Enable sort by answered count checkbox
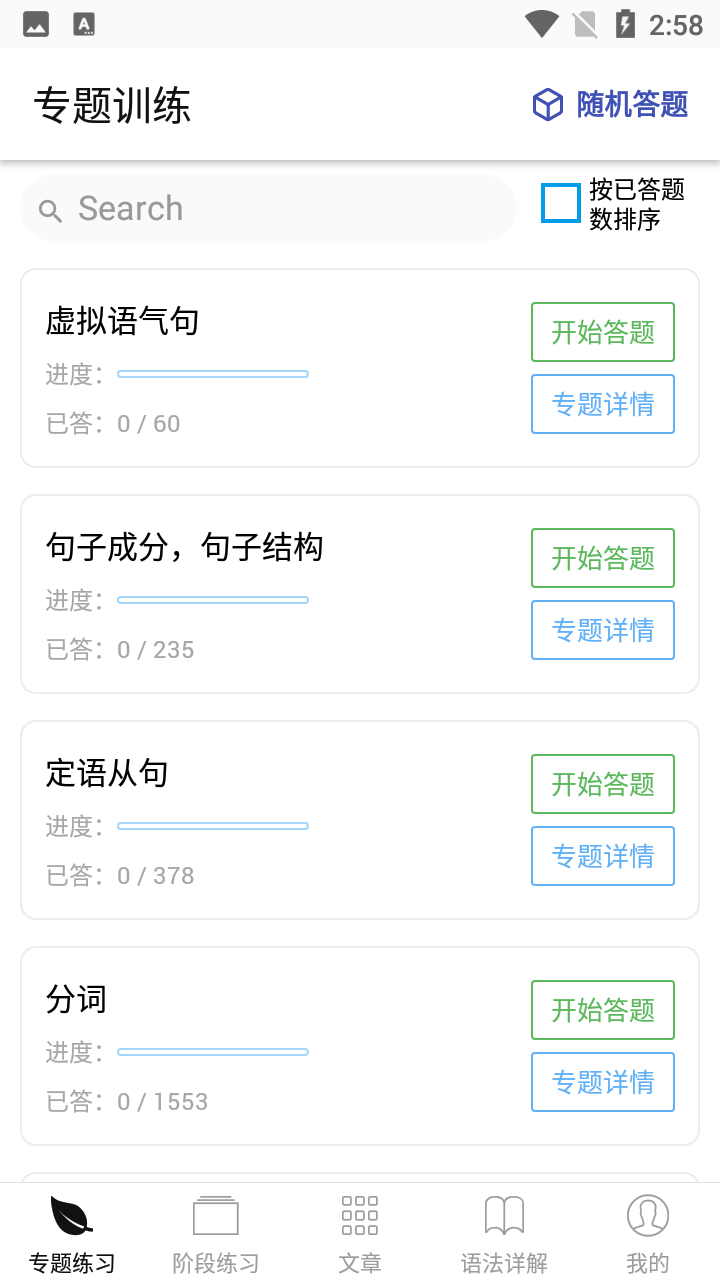The height and width of the screenshot is (1280, 720). click(x=561, y=203)
